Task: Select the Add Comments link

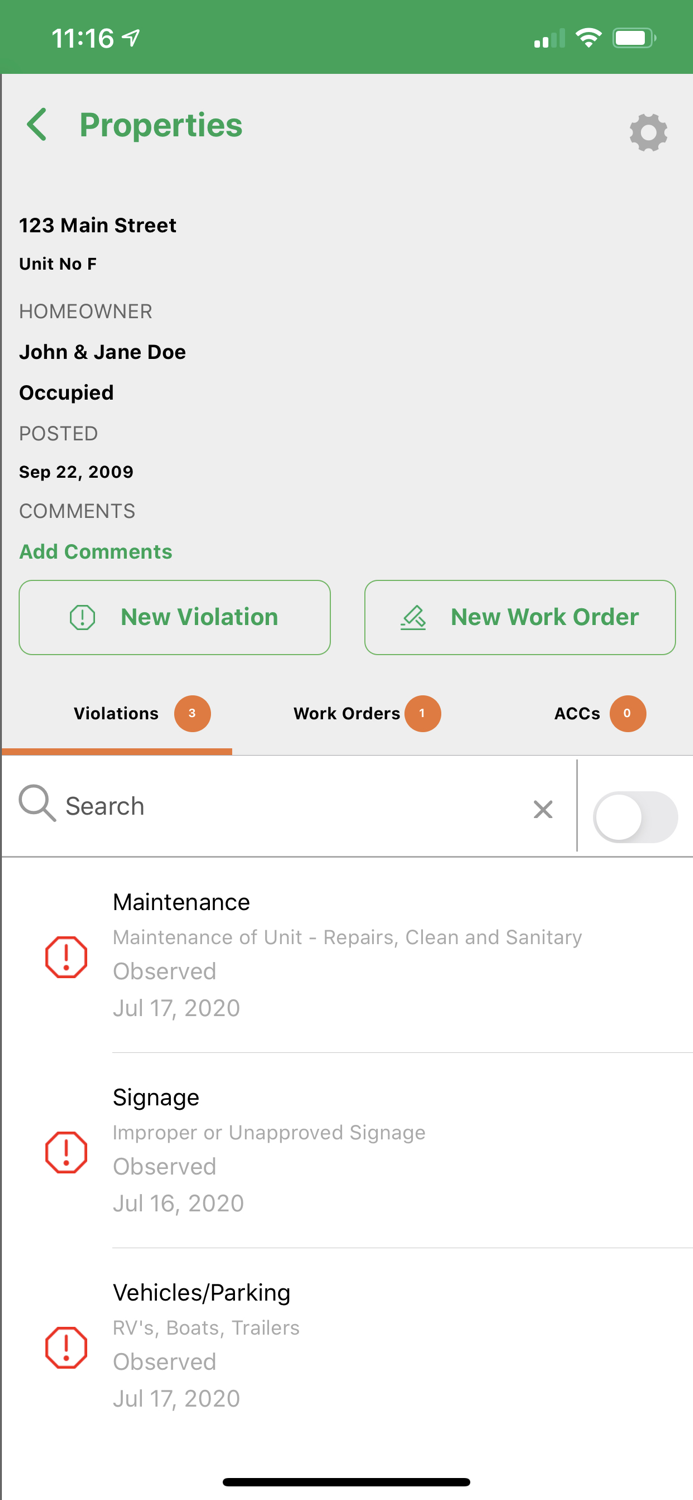Action: pos(95,551)
